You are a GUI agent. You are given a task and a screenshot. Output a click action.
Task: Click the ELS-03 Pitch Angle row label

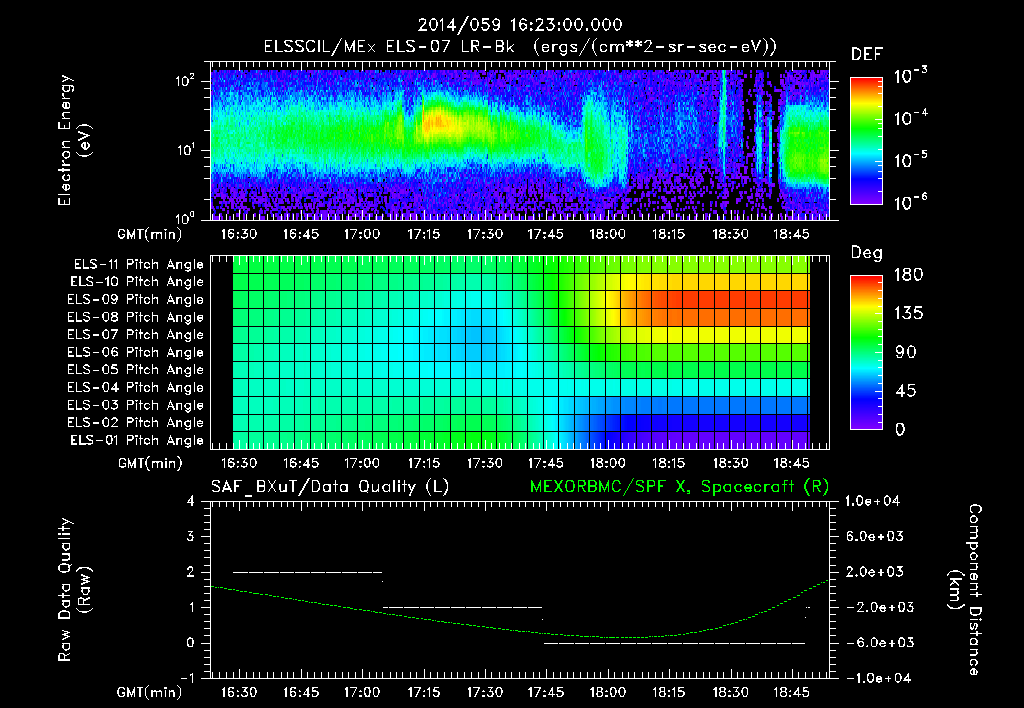pos(135,405)
